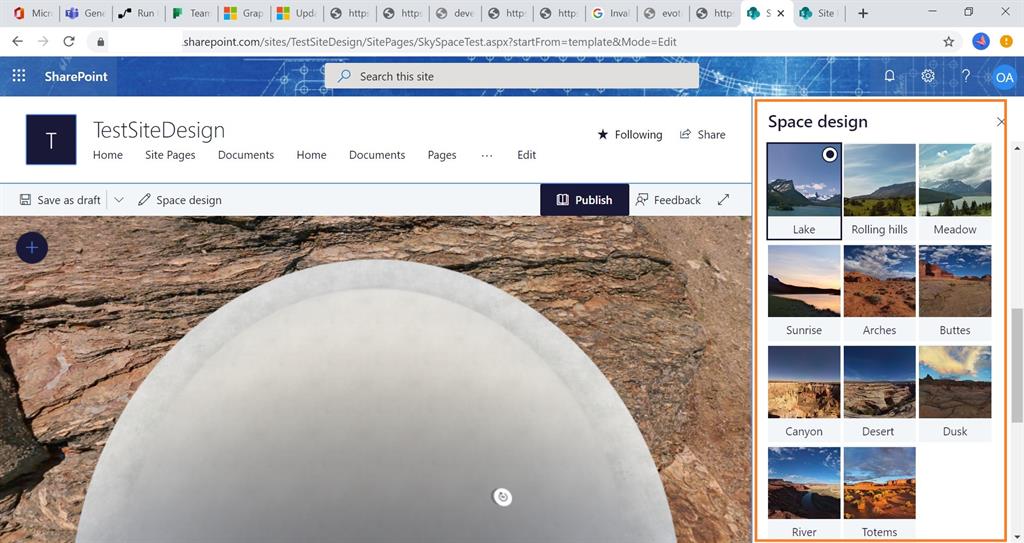Choose the River environment thumbnail
Screen dimensions: 1024x543
804,493
